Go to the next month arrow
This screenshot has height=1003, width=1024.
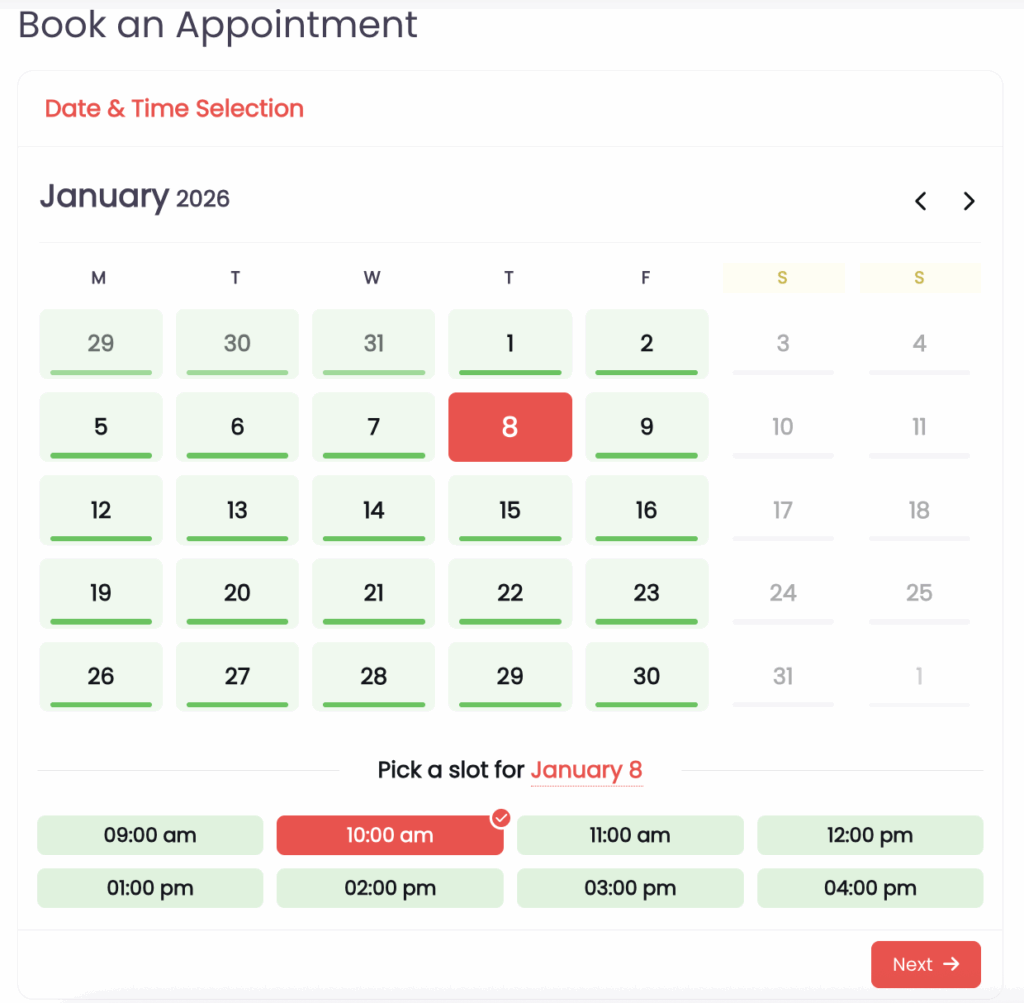pos(968,201)
